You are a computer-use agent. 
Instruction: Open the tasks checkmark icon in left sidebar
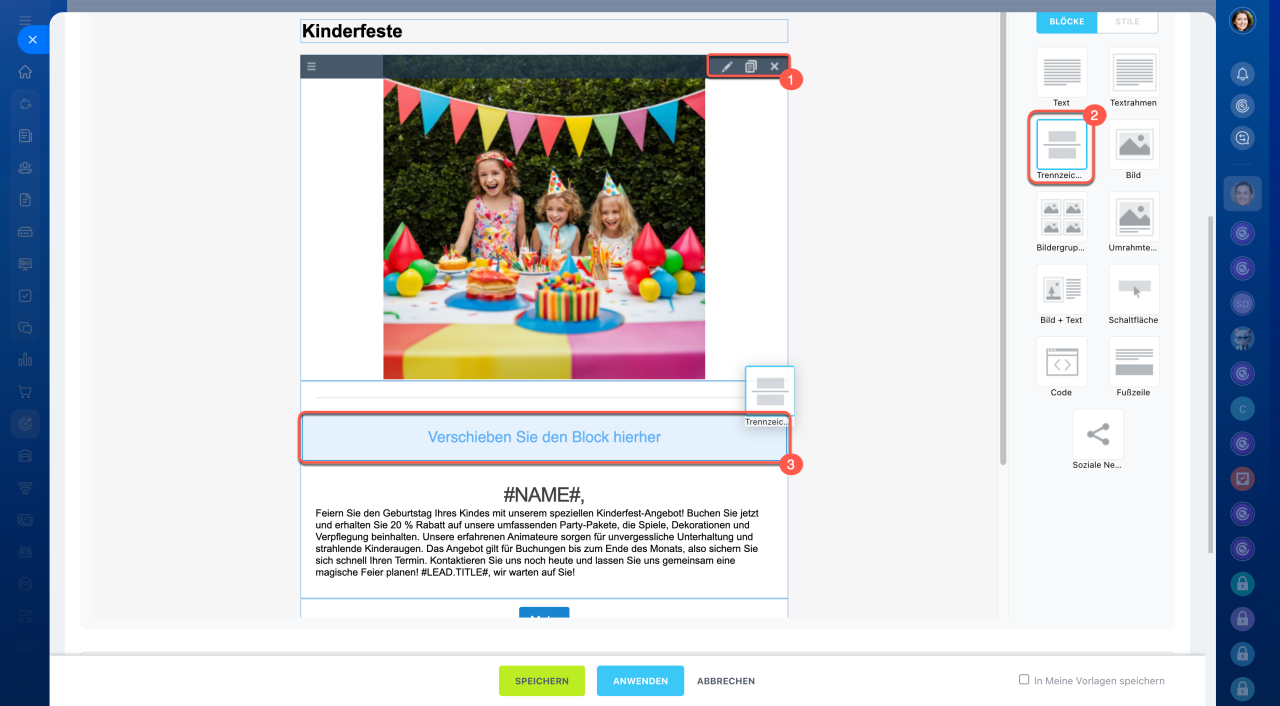pyautogui.click(x=25, y=296)
